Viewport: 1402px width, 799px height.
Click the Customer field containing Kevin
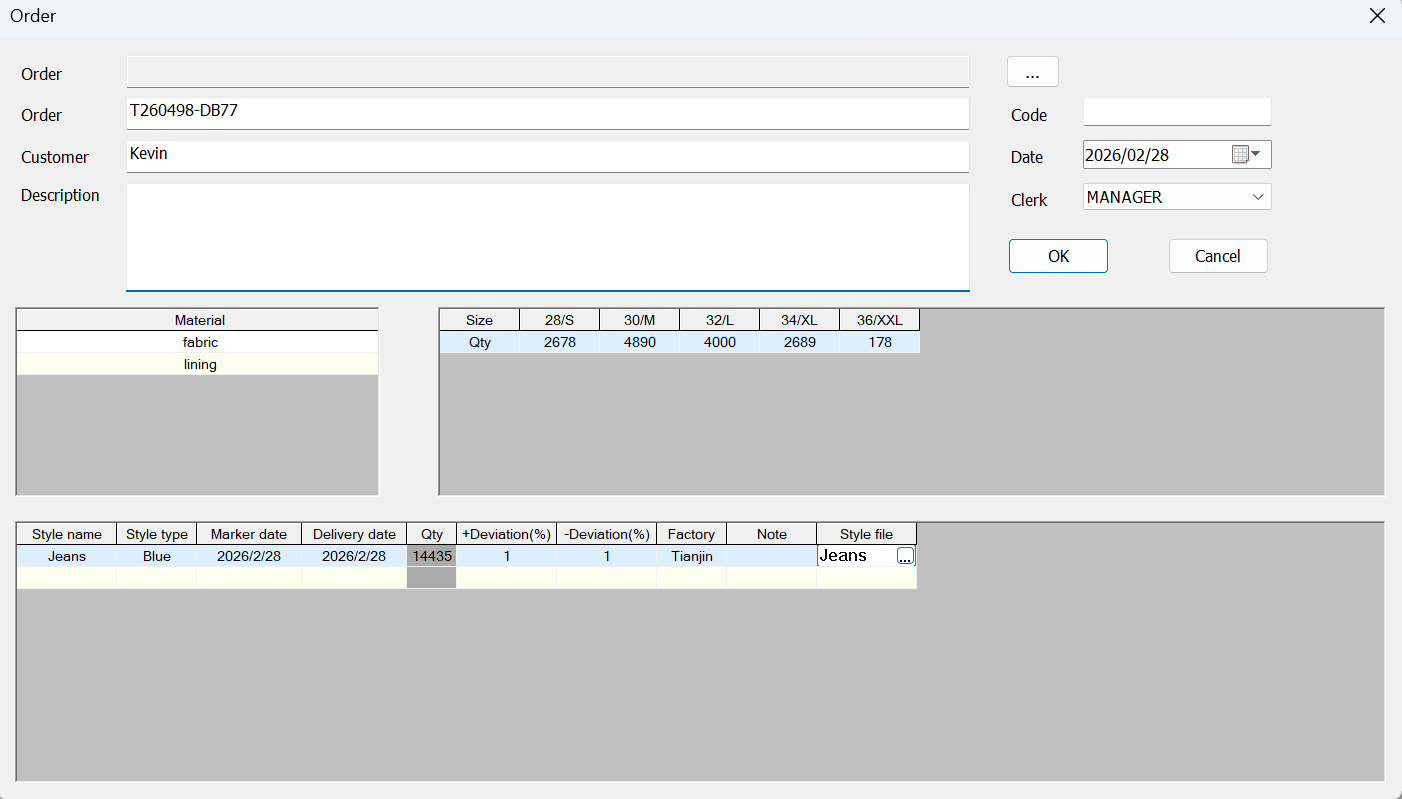(x=547, y=156)
